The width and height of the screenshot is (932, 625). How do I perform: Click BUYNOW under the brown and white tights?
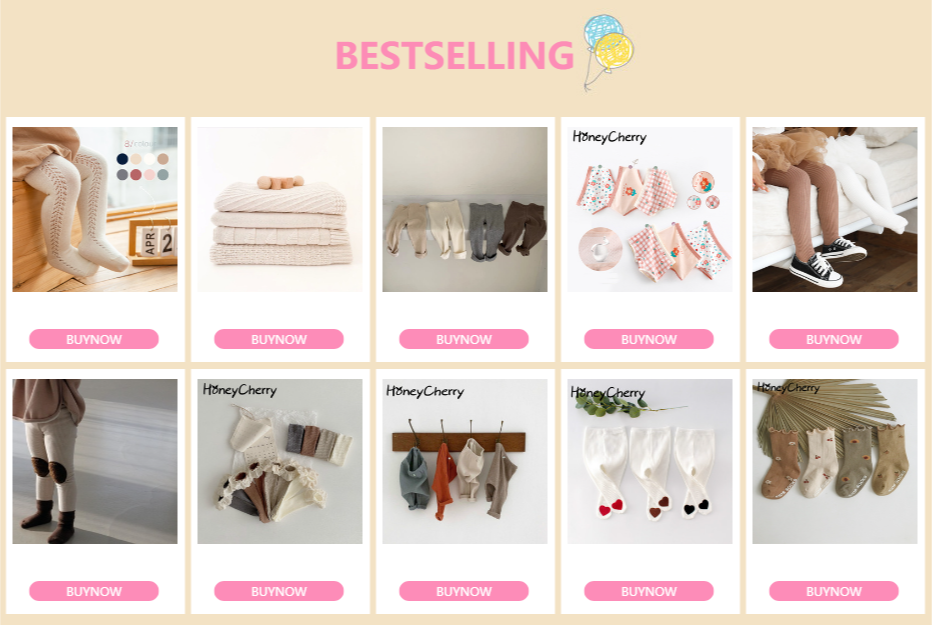(833, 339)
